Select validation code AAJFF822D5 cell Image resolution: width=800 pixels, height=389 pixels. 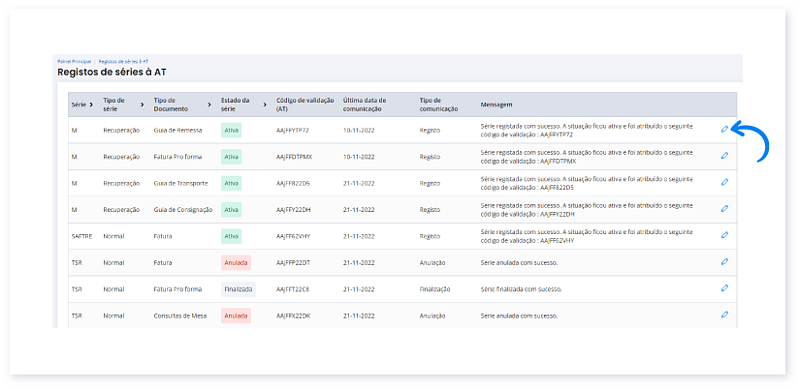[x=293, y=183]
